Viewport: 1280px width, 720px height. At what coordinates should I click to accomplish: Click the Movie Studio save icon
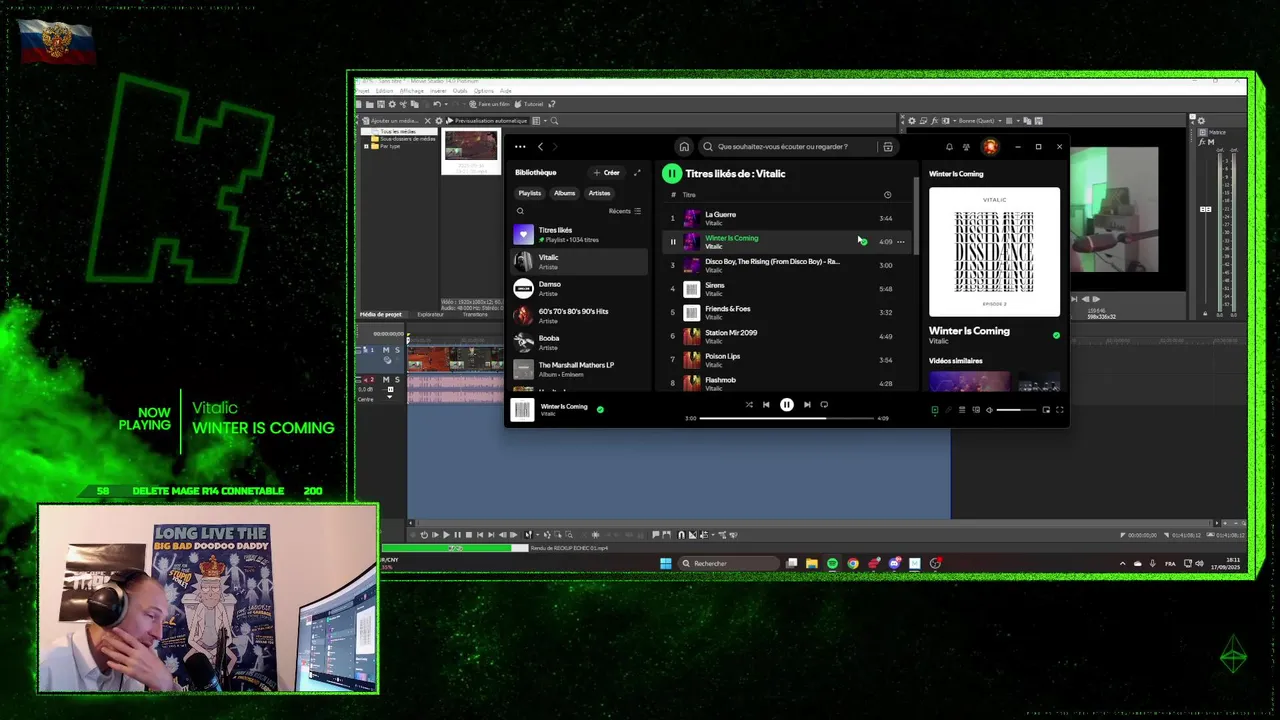[380, 104]
